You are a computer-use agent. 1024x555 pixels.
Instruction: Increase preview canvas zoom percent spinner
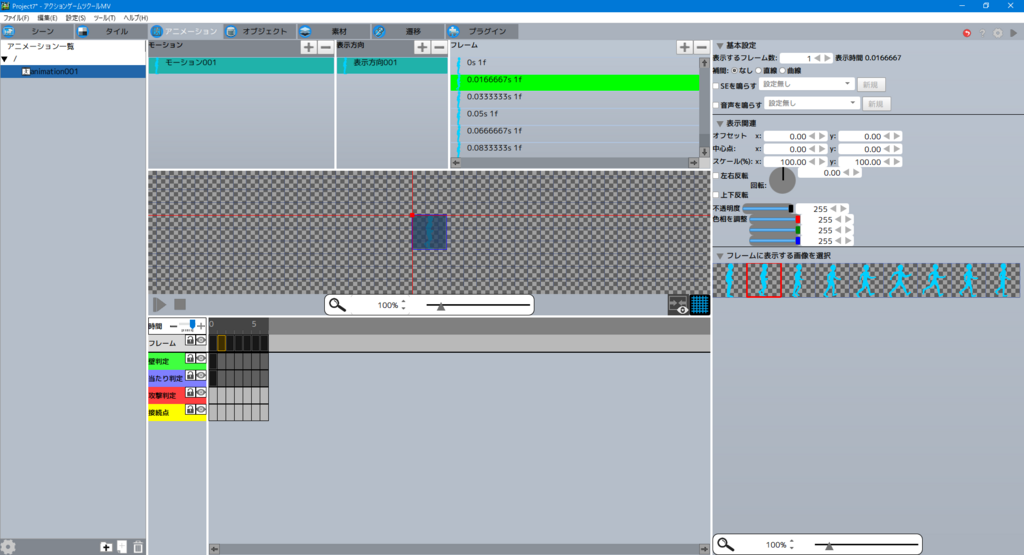(404, 302)
